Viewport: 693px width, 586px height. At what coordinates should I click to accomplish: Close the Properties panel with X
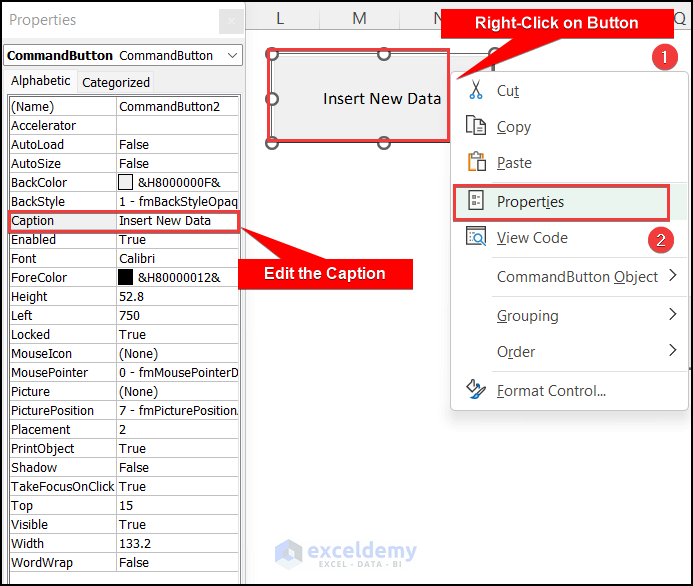pyautogui.click(x=231, y=21)
